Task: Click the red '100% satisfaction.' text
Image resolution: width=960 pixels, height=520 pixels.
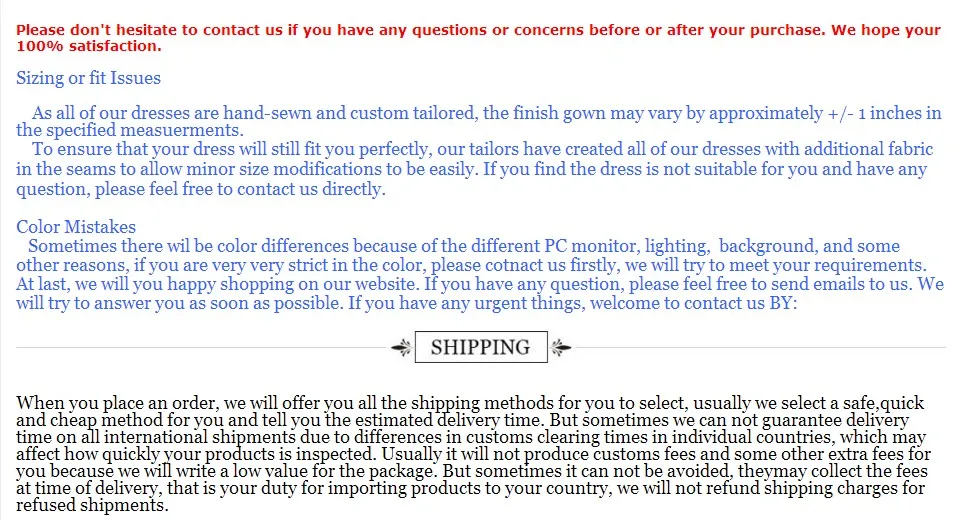Action: tap(89, 47)
